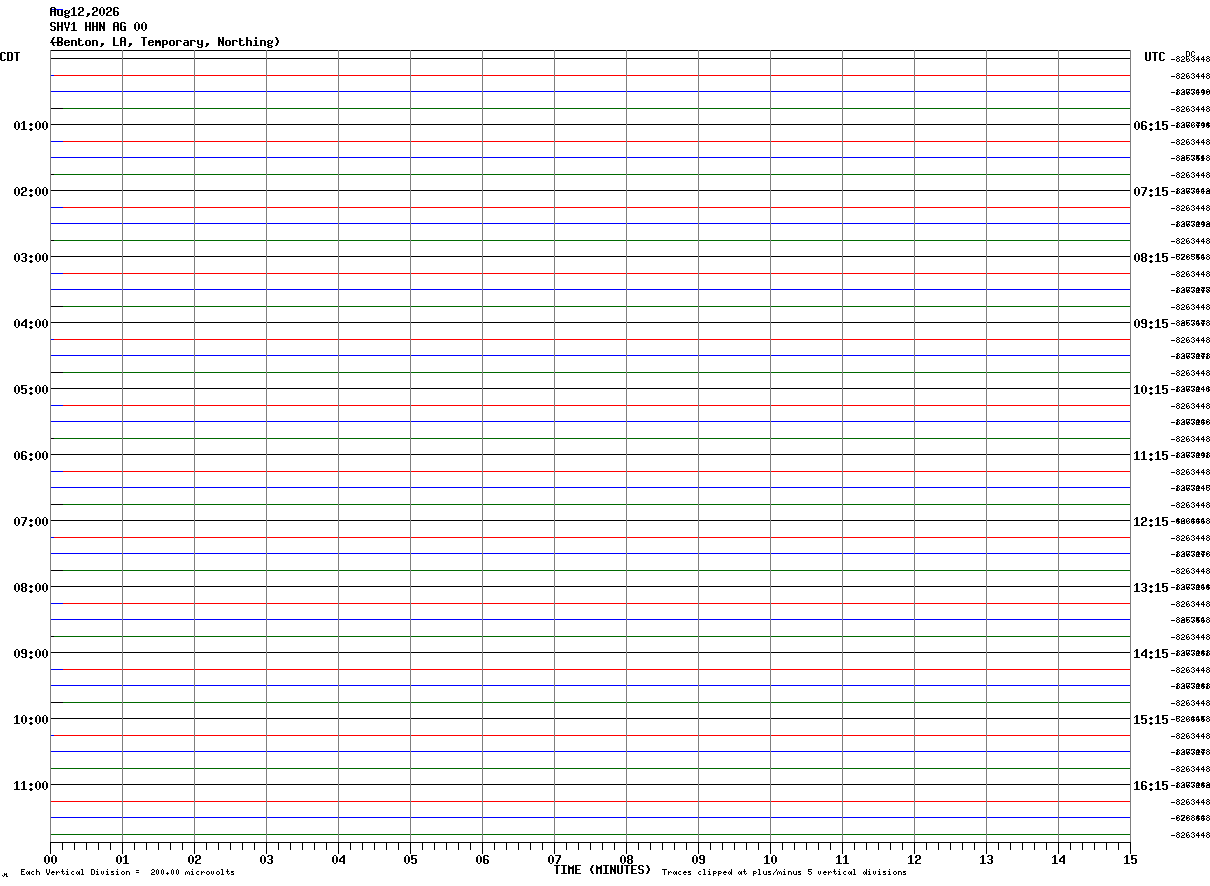Click the 11:00 CDT time label
Viewport: 1210px width, 886px height.
pos(31,785)
